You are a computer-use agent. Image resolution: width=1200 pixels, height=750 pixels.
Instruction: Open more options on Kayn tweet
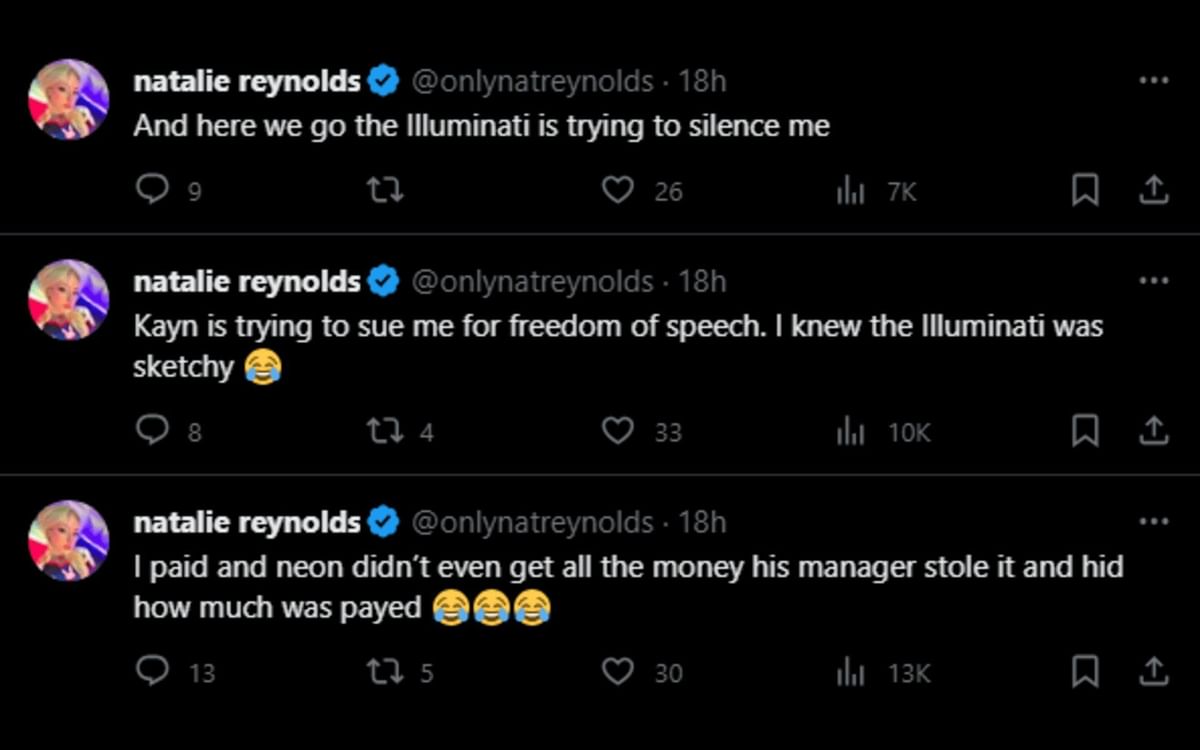(x=1153, y=281)
